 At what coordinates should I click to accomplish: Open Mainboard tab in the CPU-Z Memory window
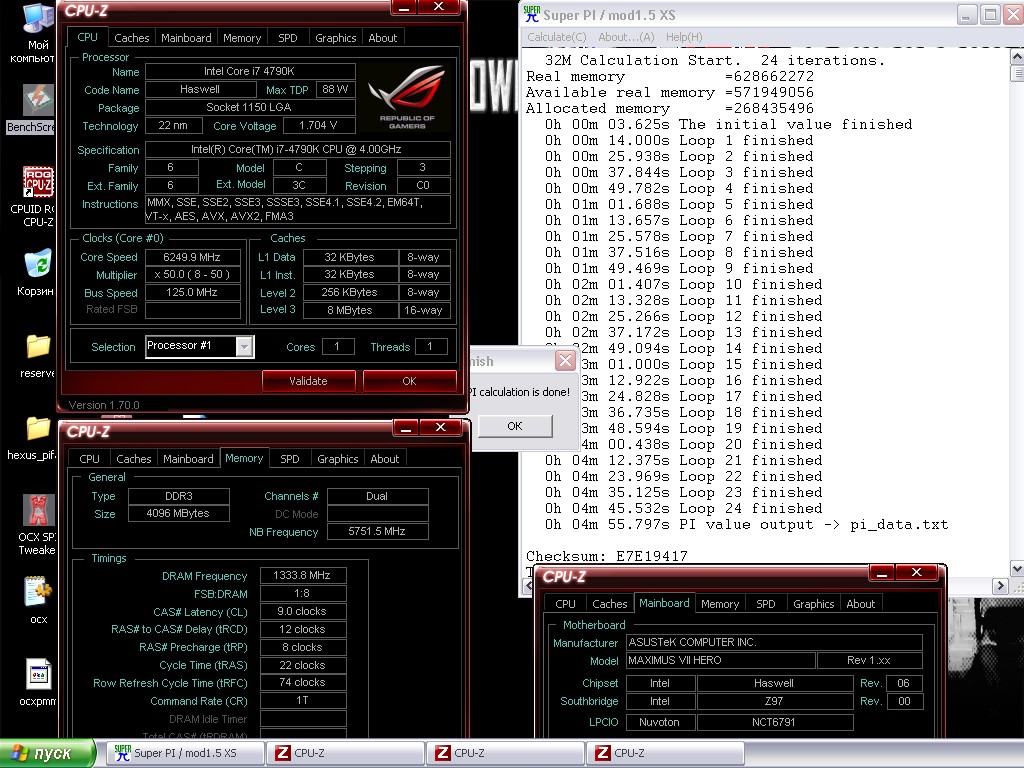tap(188, 459)
